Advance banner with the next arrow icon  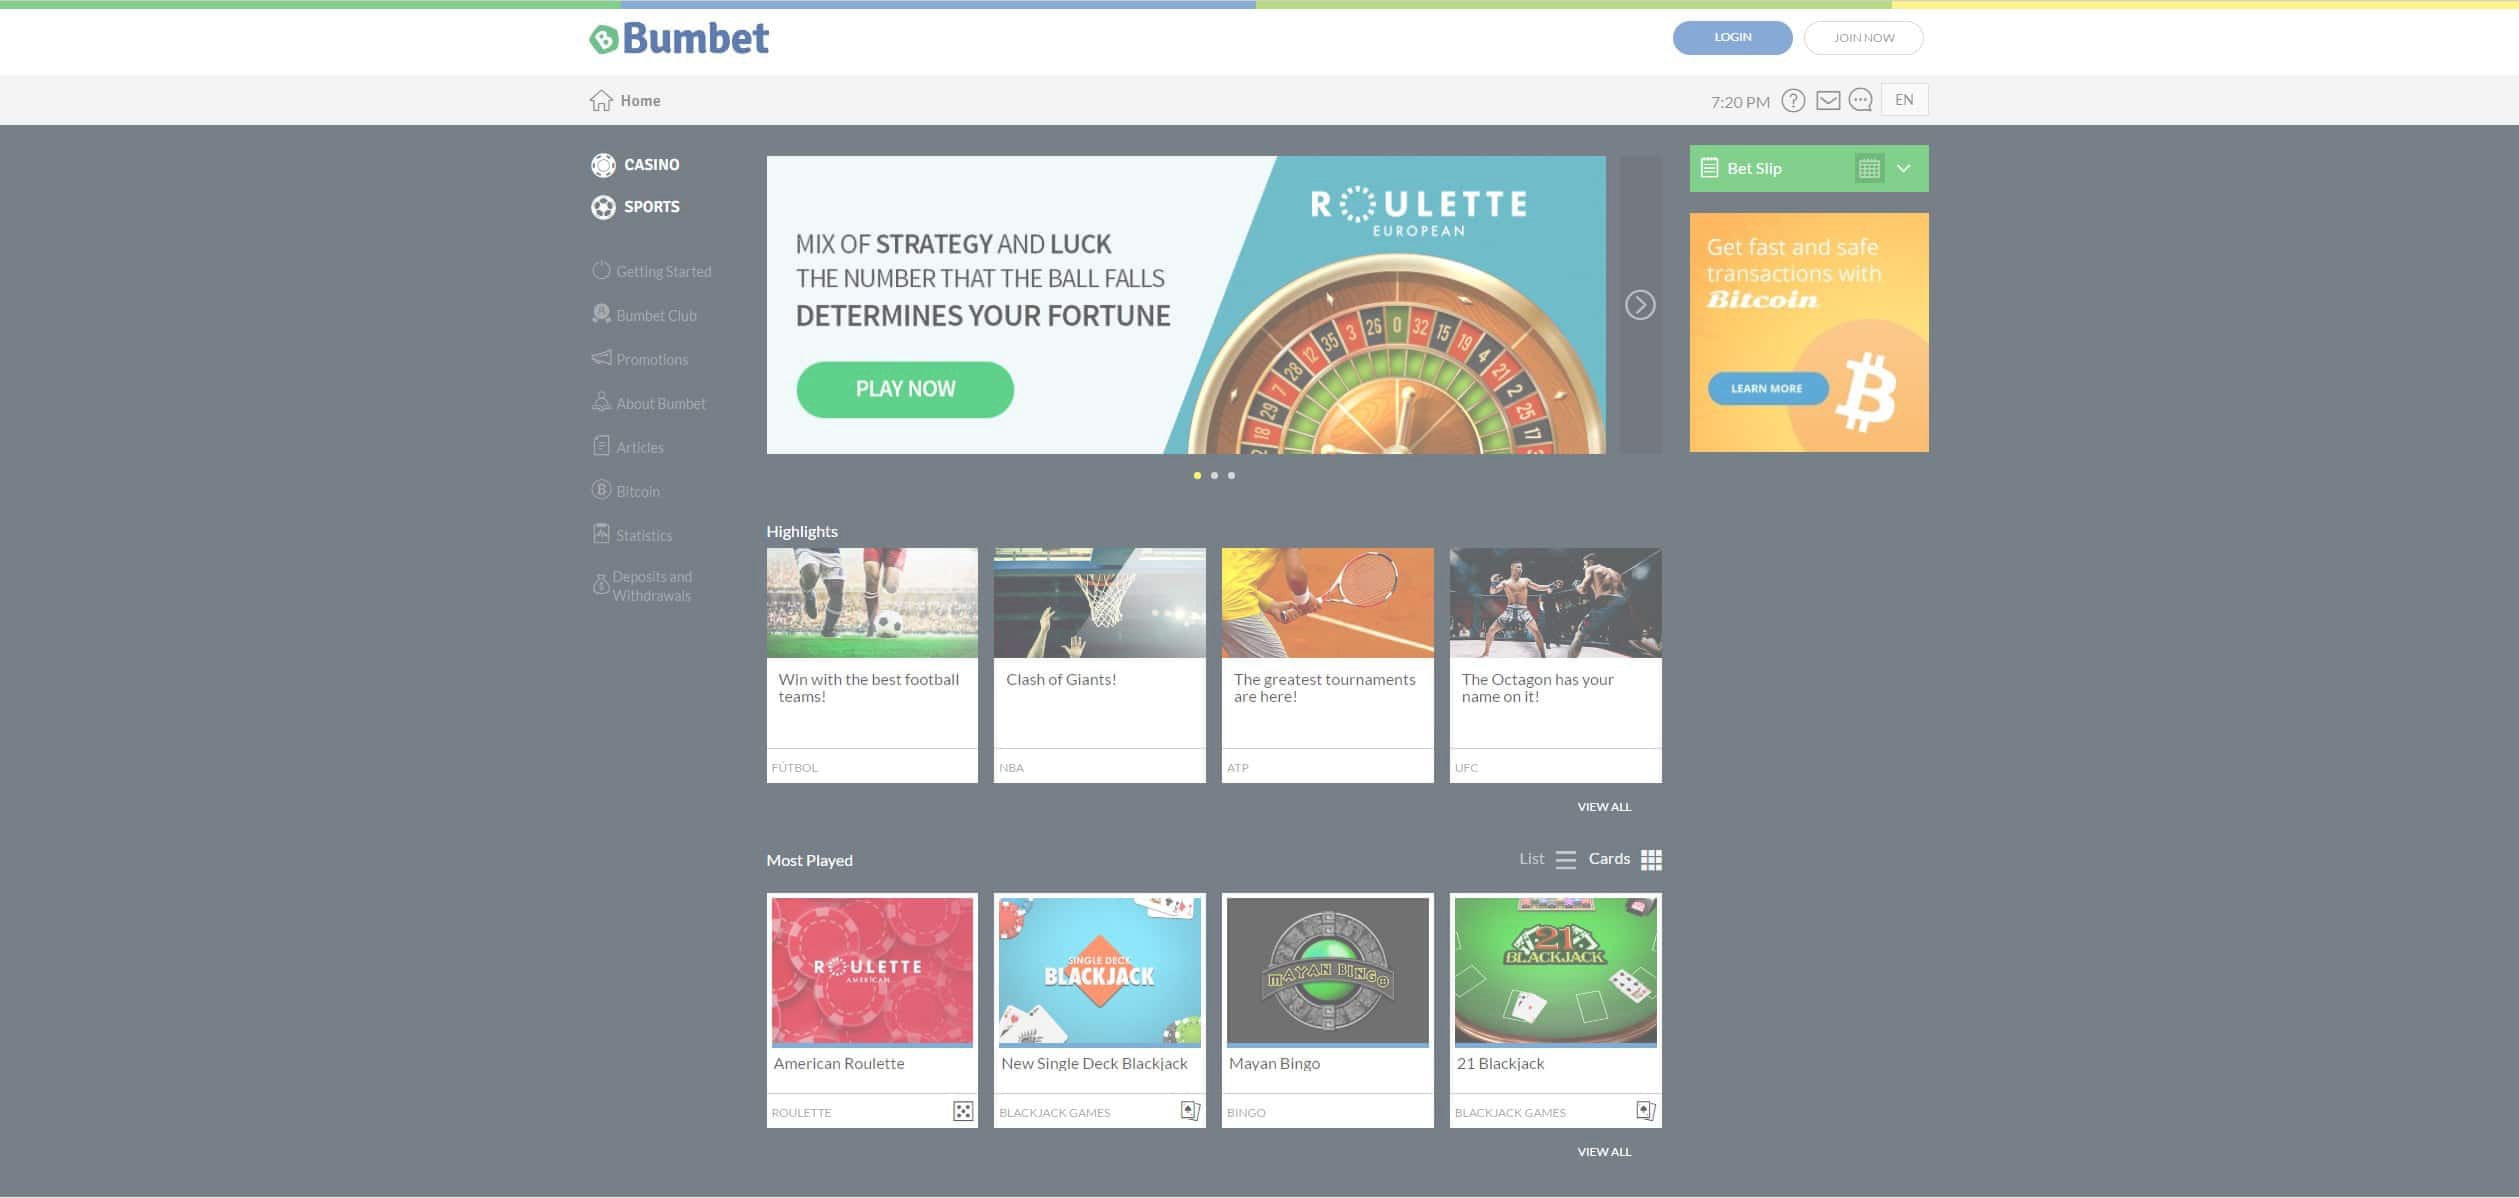[1640, 305]
